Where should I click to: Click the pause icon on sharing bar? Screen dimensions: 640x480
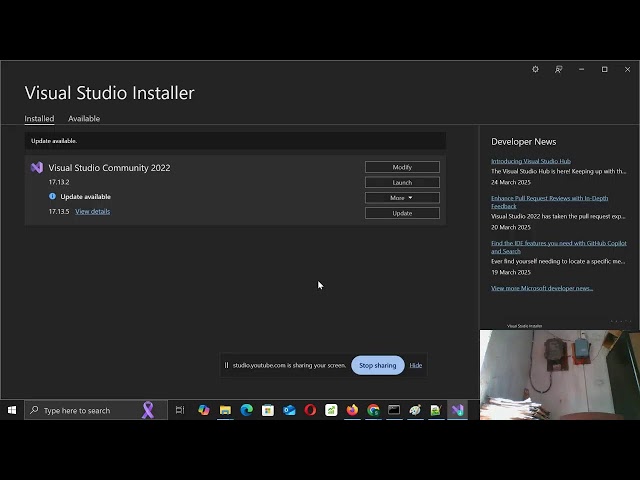click(x=227, y=365)
